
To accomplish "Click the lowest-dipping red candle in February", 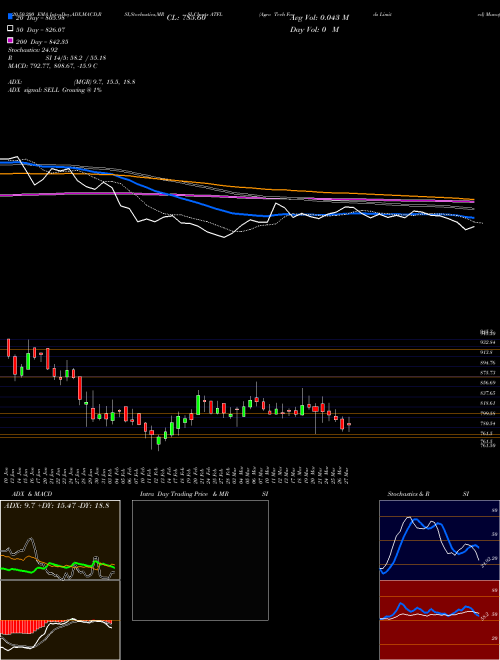I will click(x=152, y=435).
